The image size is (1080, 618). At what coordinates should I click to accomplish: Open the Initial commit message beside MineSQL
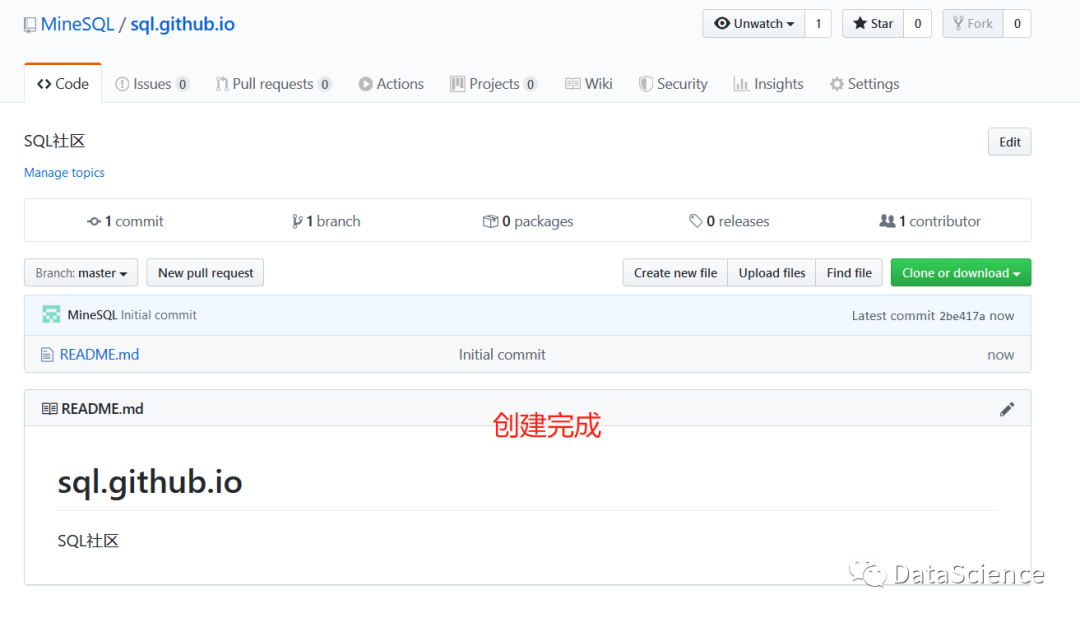(158, 315)
